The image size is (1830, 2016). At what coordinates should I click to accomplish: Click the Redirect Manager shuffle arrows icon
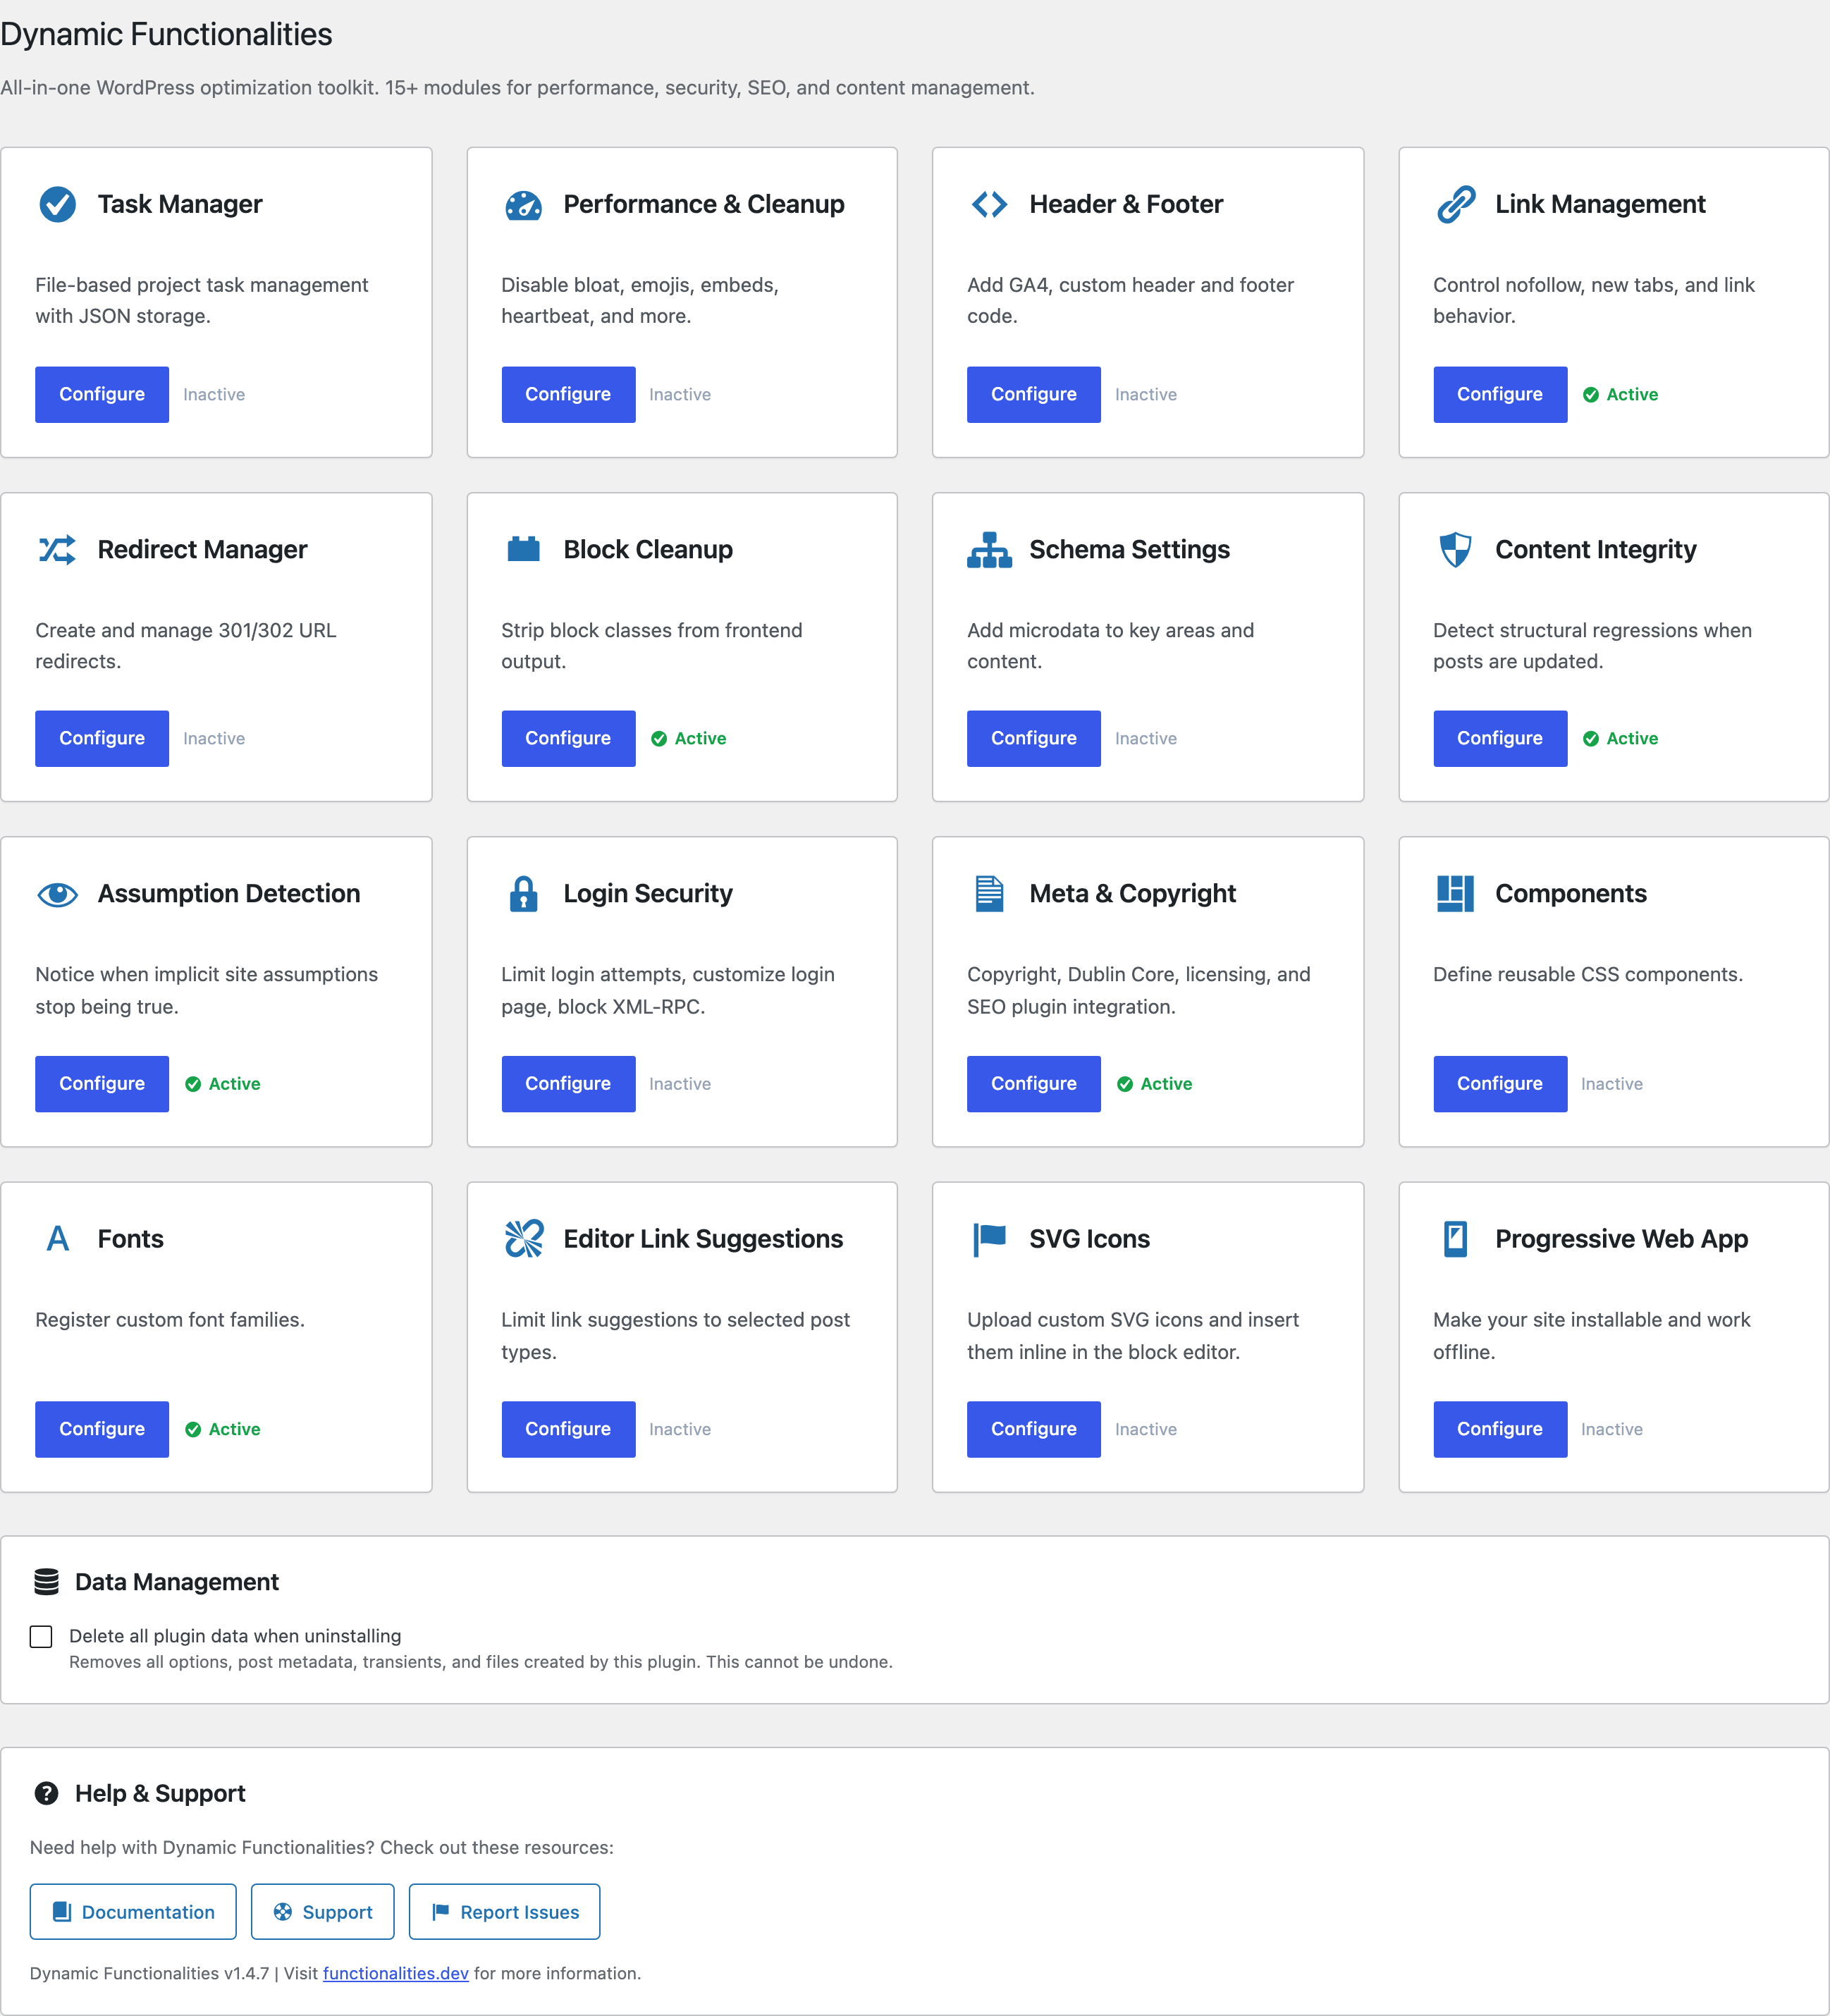[57, 549]
